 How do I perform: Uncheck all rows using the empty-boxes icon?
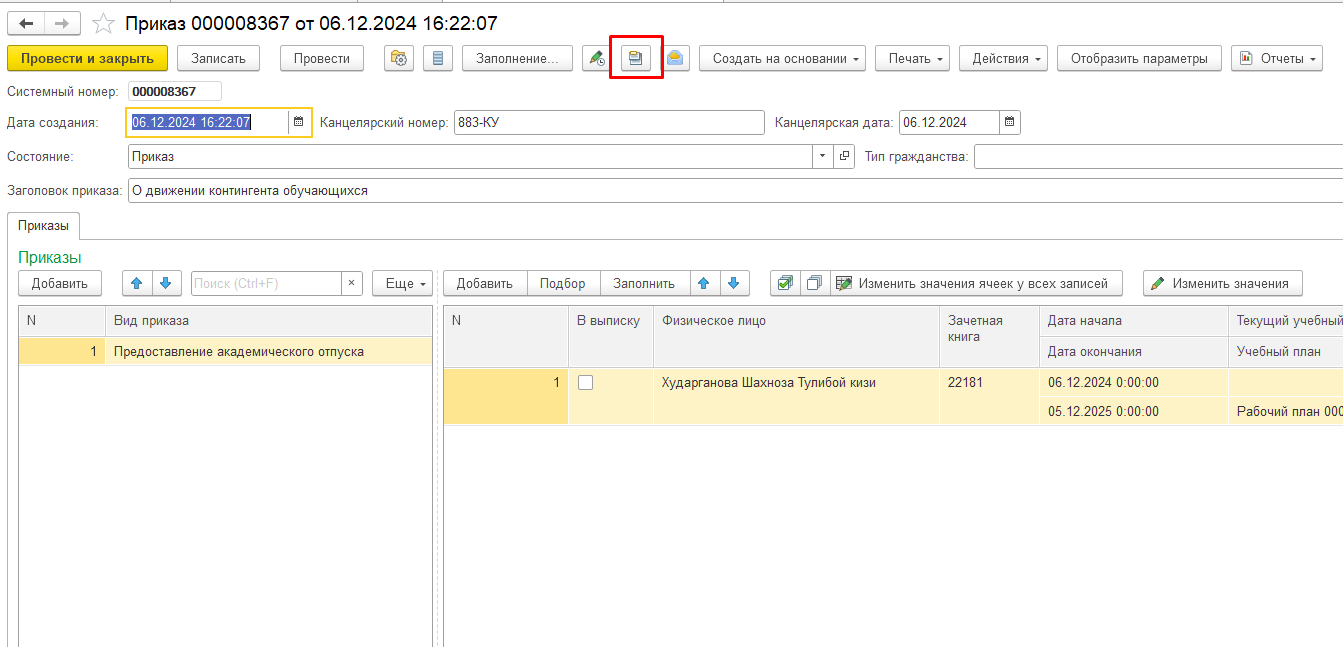pos(814,283)
